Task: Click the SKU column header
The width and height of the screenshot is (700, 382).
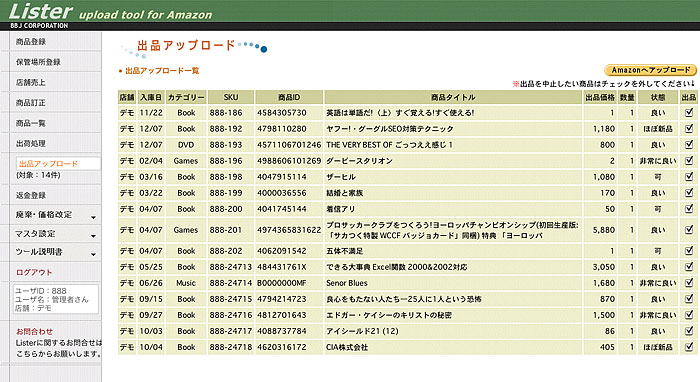Action: point(231,97)
